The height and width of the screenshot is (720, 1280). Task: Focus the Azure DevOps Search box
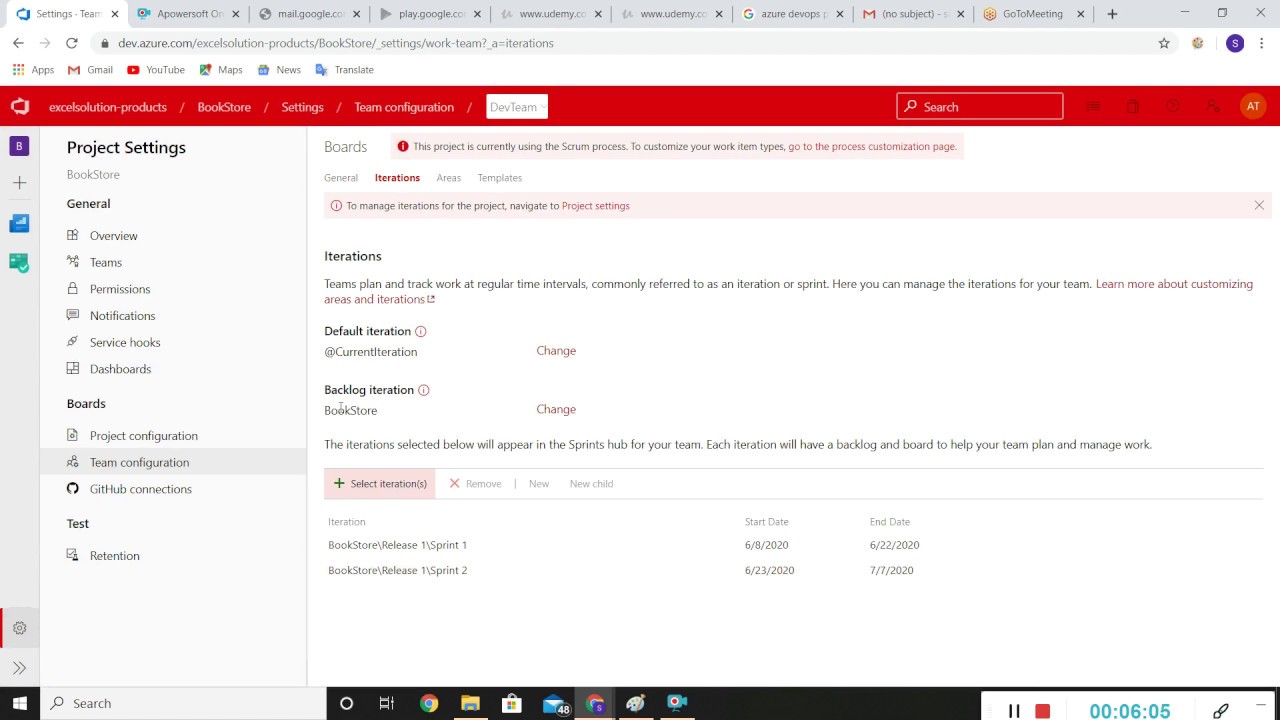pyautogui.click(x=980, y=107)
